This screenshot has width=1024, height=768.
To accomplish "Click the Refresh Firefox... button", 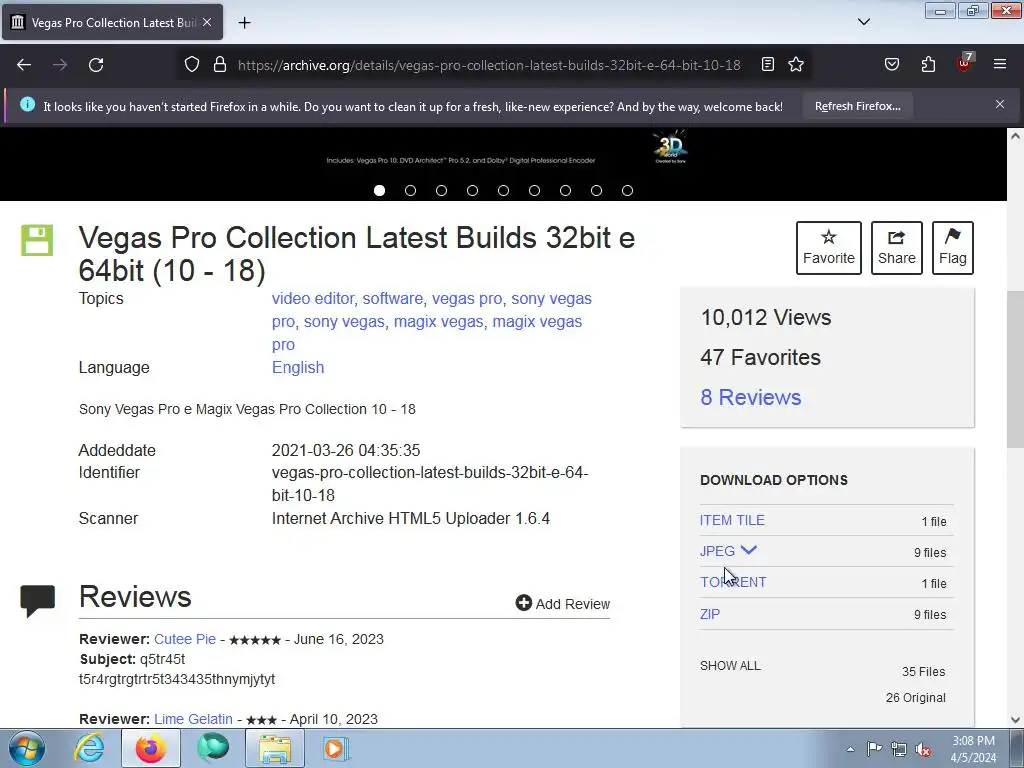I will pos(857,106).
